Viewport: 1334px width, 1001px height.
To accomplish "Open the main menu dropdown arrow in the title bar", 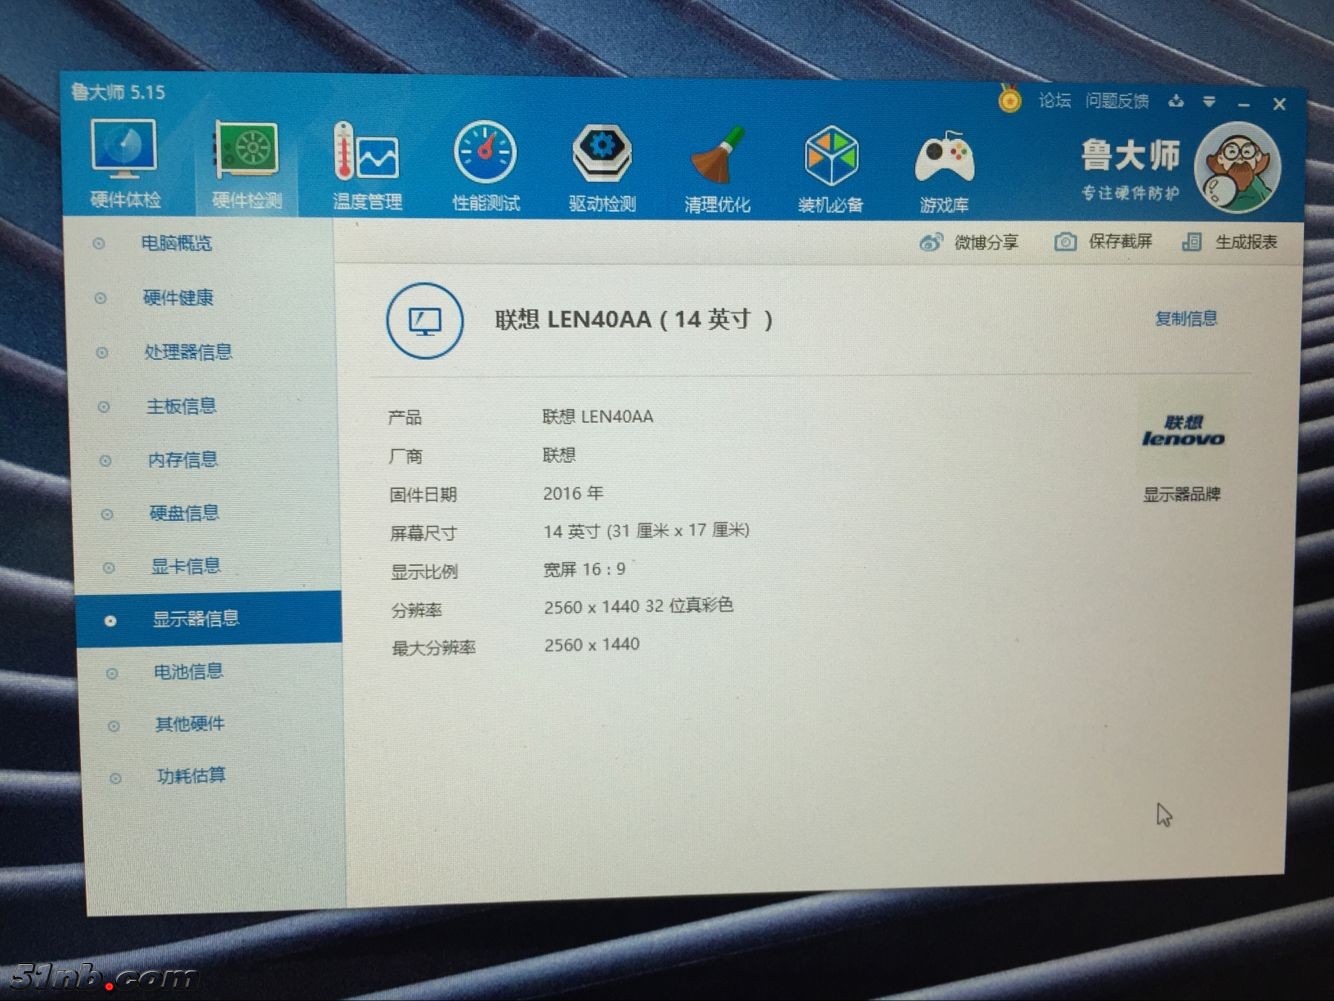I will tap(1209, 101).
